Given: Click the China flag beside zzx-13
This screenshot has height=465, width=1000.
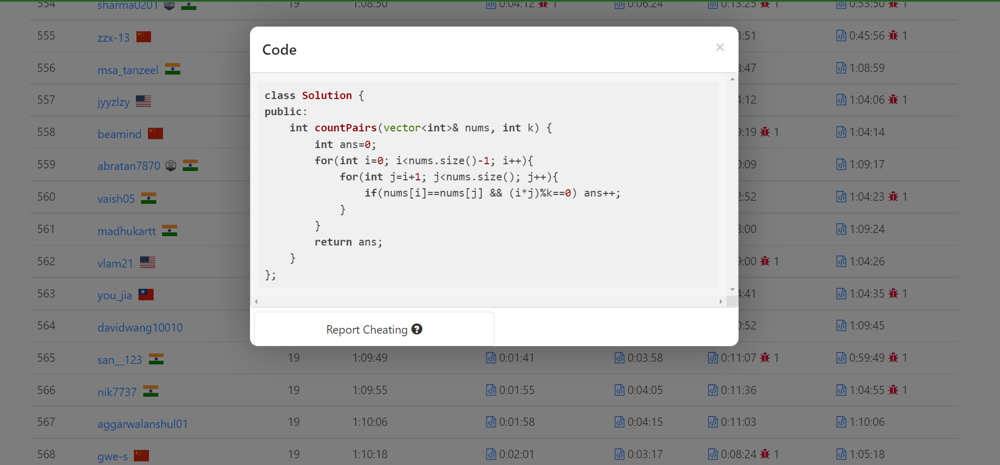Looking at the screenshot, I should 143,36.
